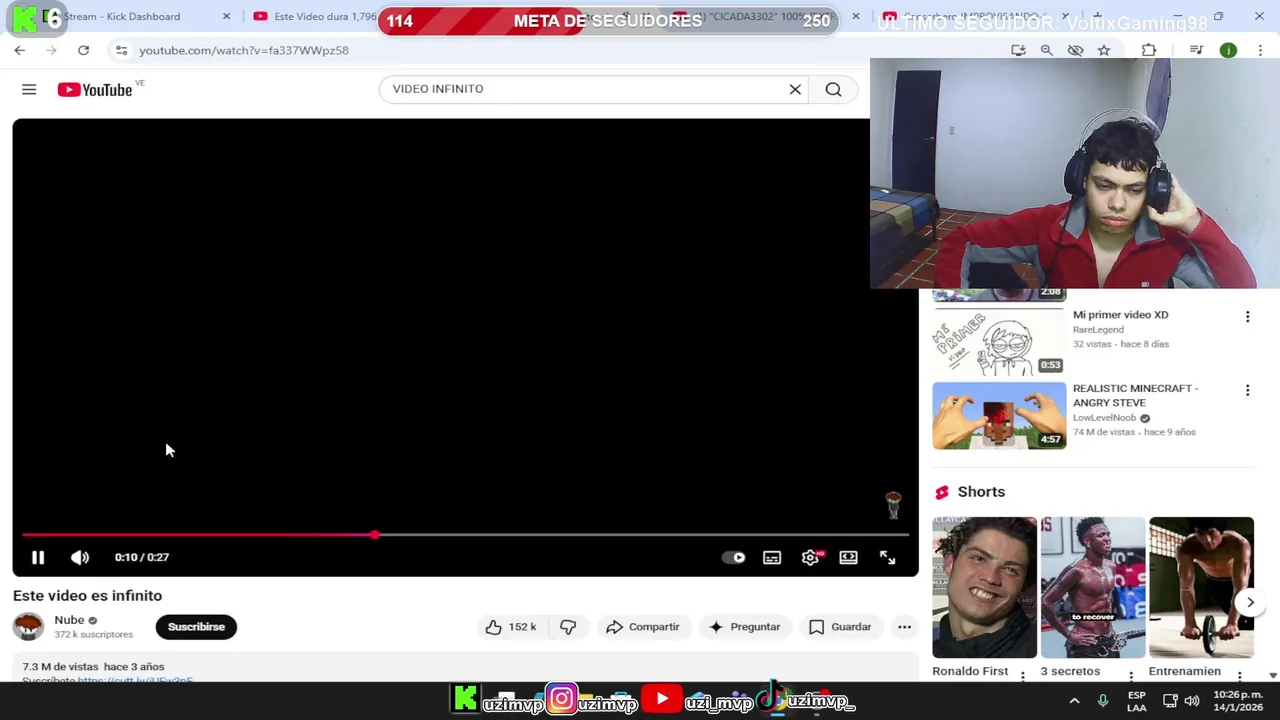This screenshot has width=1280, height=720.
Task: Enter fullscreen mode in the player
Action: [x=887, y=557]
